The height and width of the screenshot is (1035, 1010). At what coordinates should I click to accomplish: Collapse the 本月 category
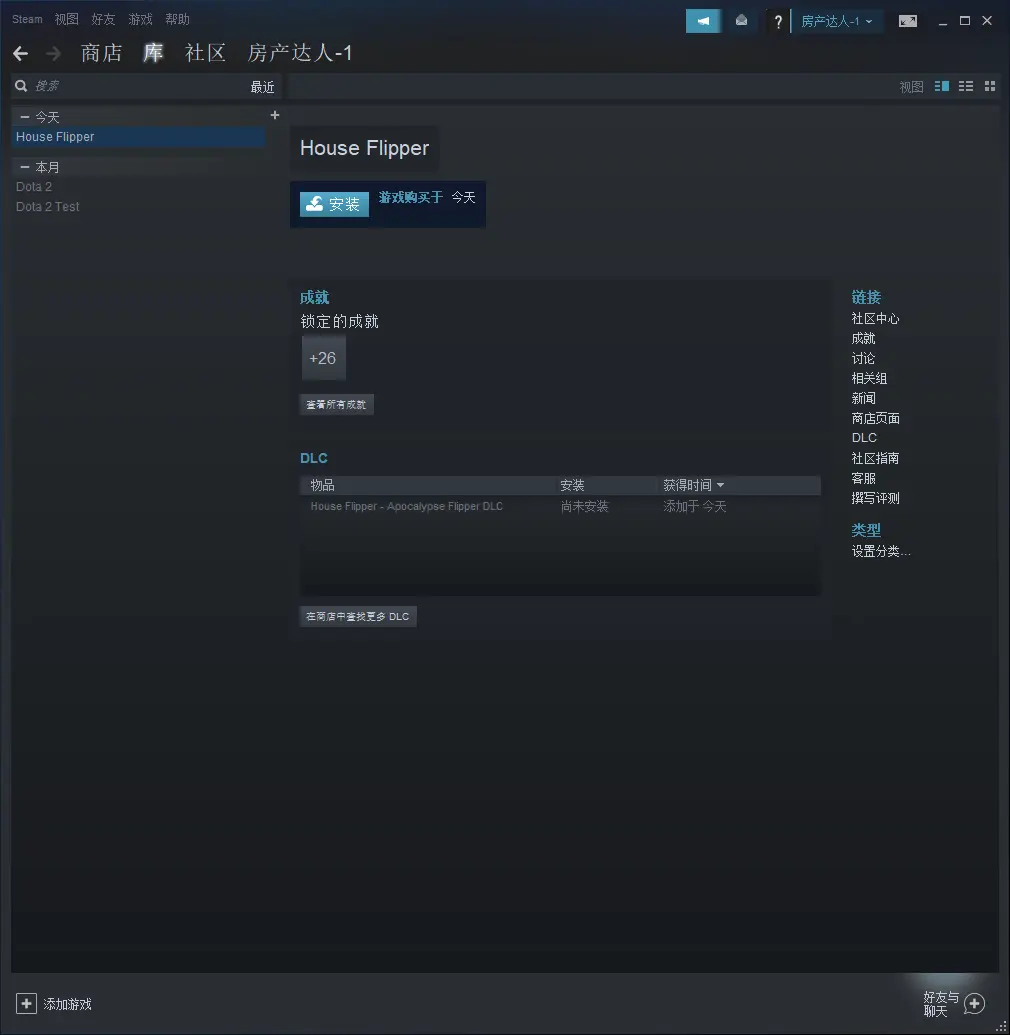click(x=24, y=167)
